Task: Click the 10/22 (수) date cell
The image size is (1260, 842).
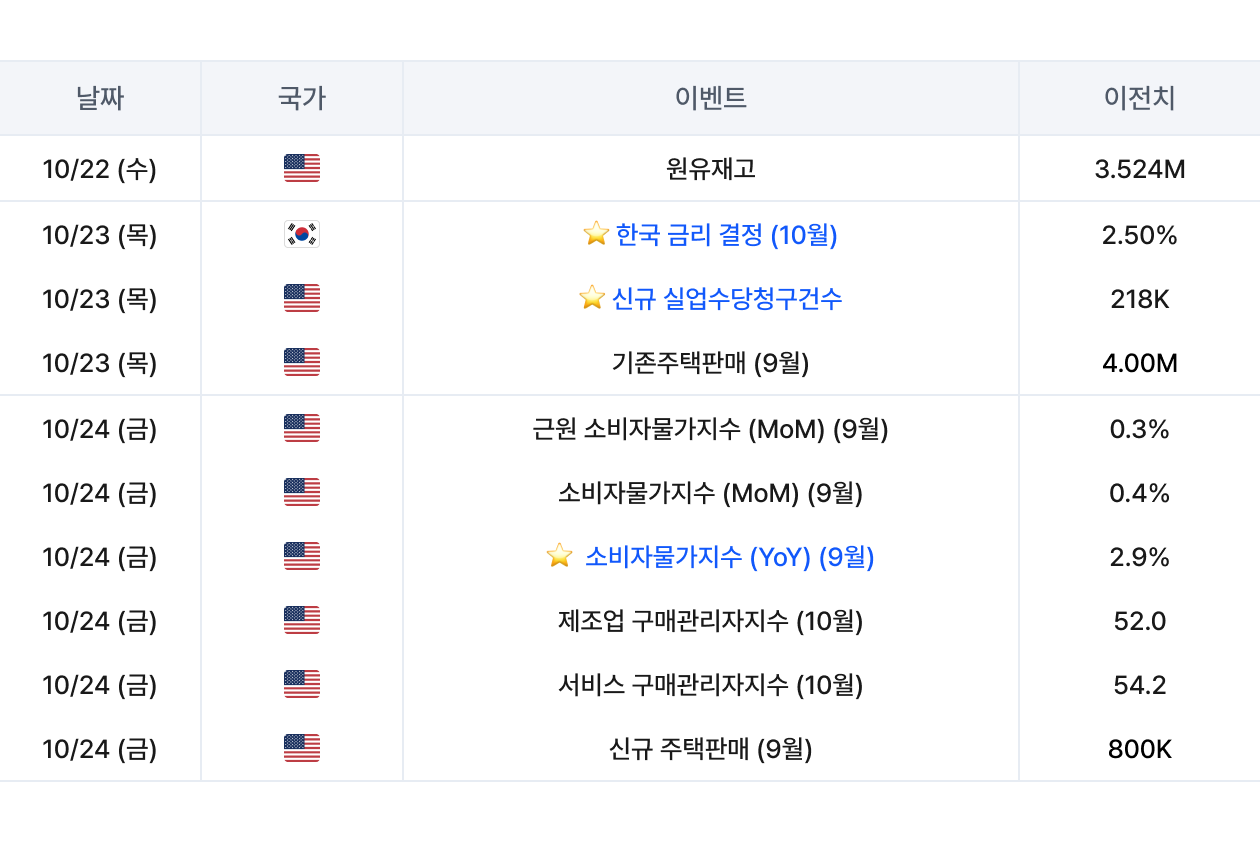Action: [x=100, y=169]
